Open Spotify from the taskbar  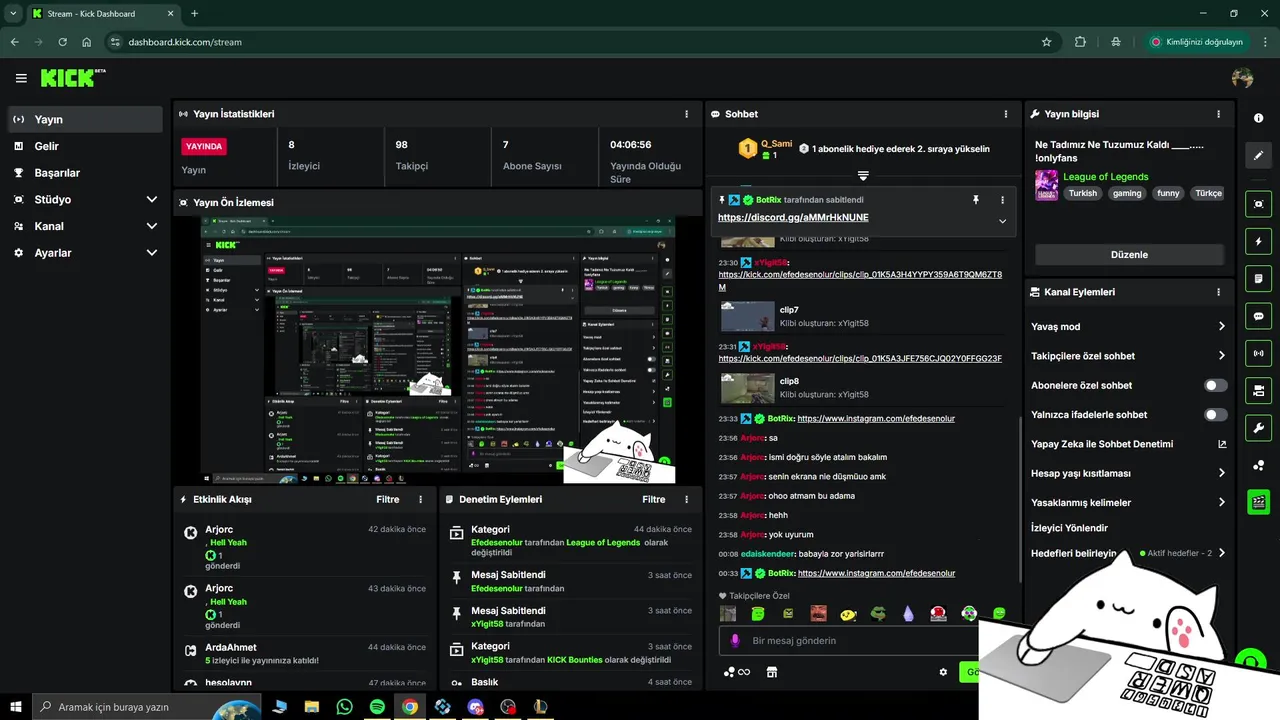tap(377, 706)
